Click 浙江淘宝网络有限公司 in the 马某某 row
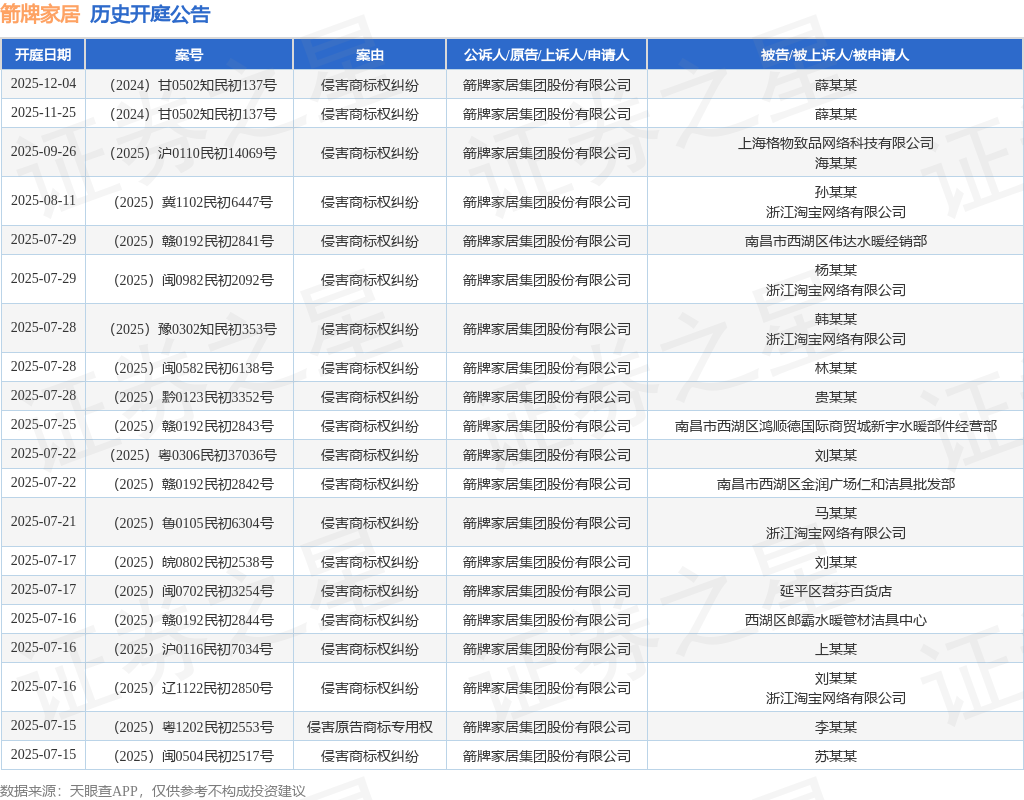This screenshot has height=800, width=1024. 835,533
